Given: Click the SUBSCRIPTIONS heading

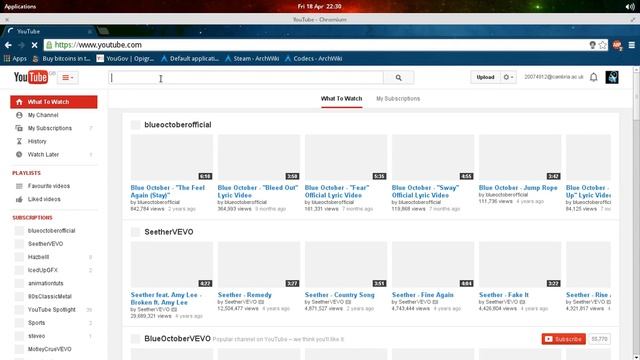Looking at the screenshot, I should 32,218.
